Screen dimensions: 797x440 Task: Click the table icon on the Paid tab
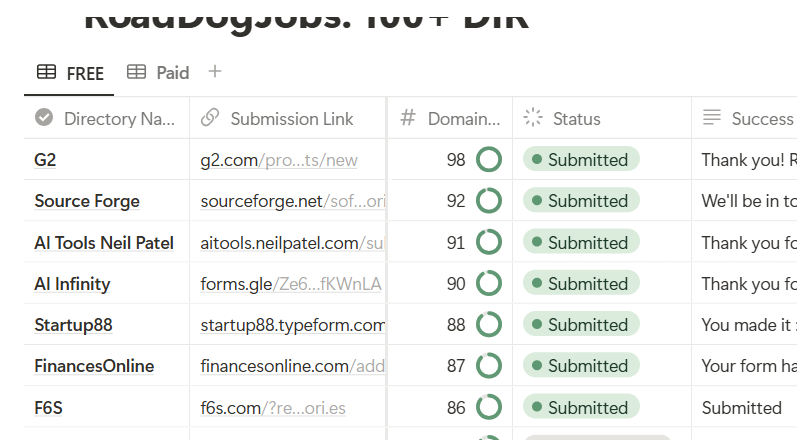pos(136,72)
